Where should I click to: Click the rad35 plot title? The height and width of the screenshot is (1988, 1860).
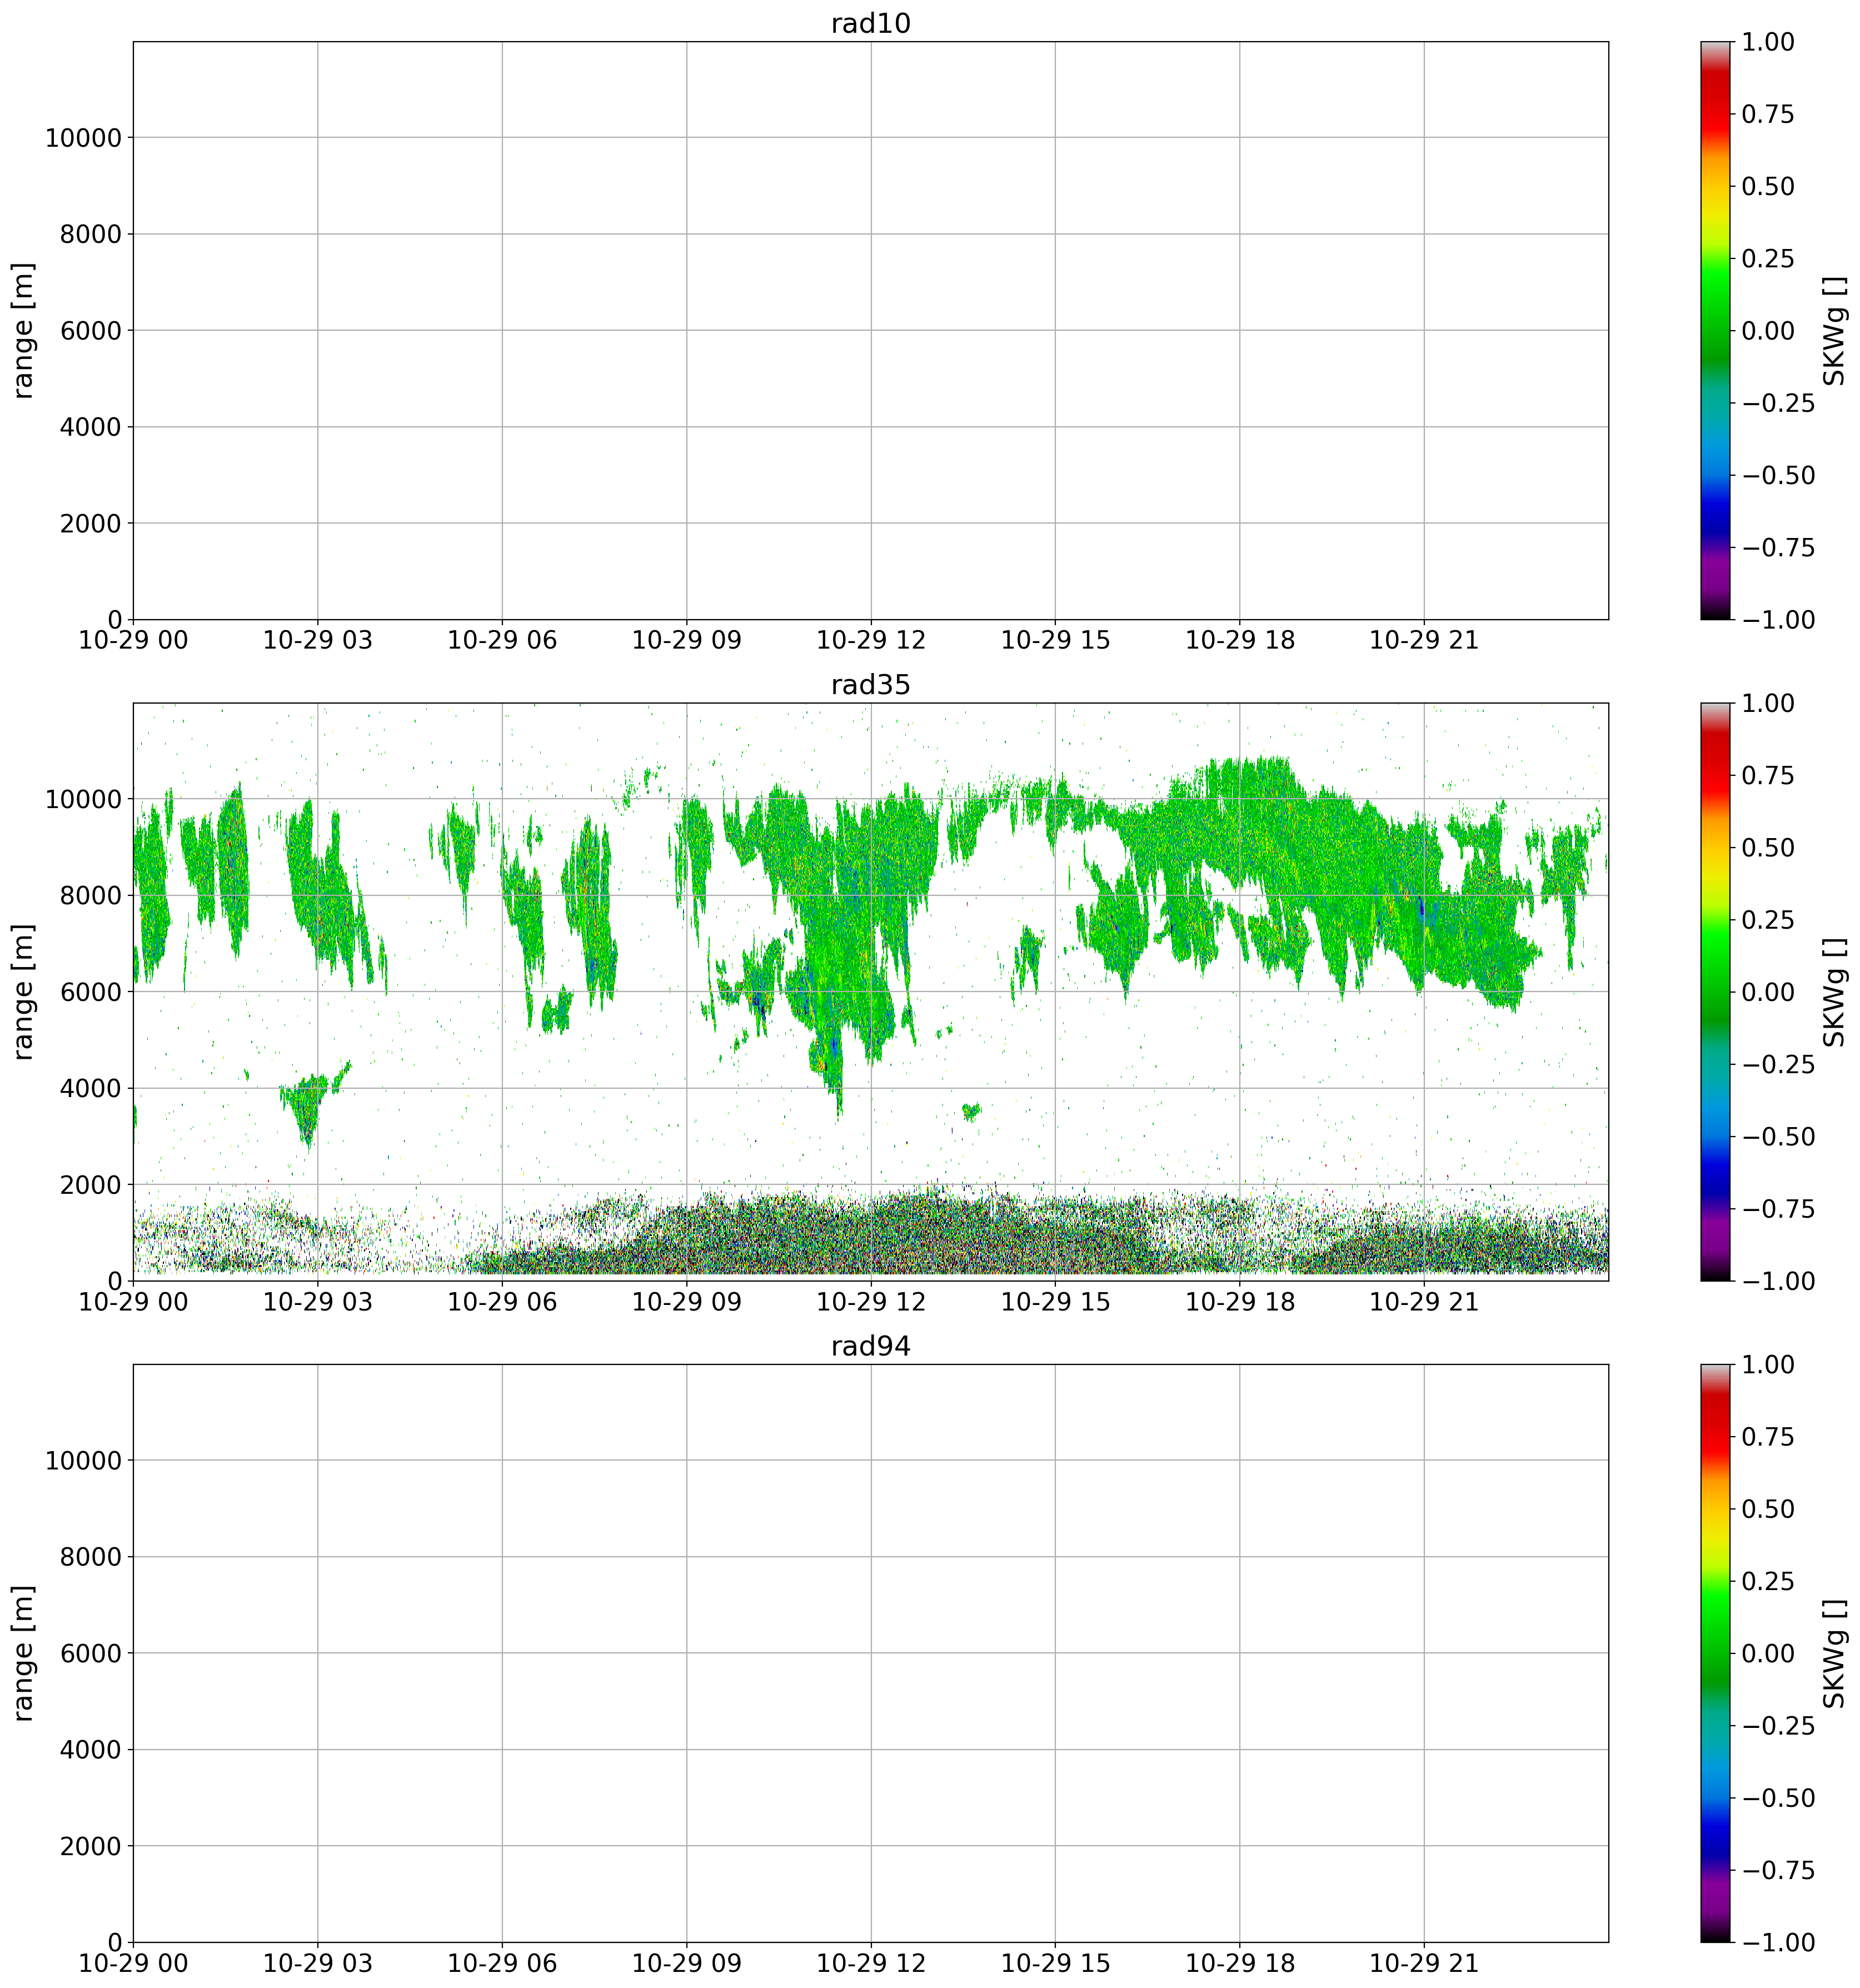pos(870,685)
